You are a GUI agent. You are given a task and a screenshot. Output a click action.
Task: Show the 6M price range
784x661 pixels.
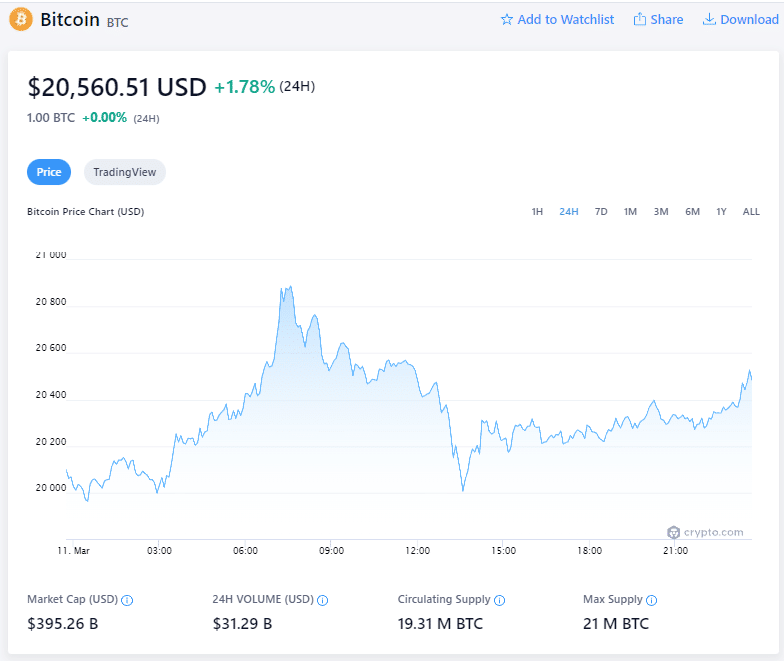tap(692, 212)
